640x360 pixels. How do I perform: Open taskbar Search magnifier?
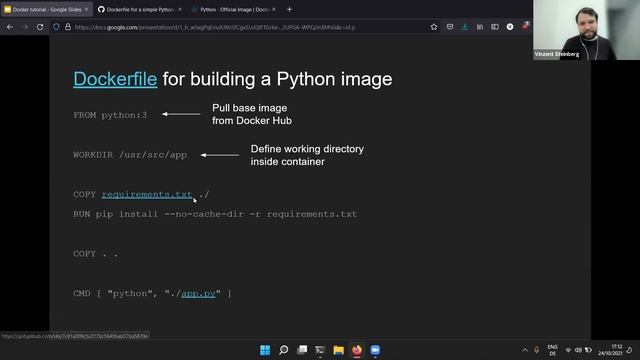[x=283, y=350]
